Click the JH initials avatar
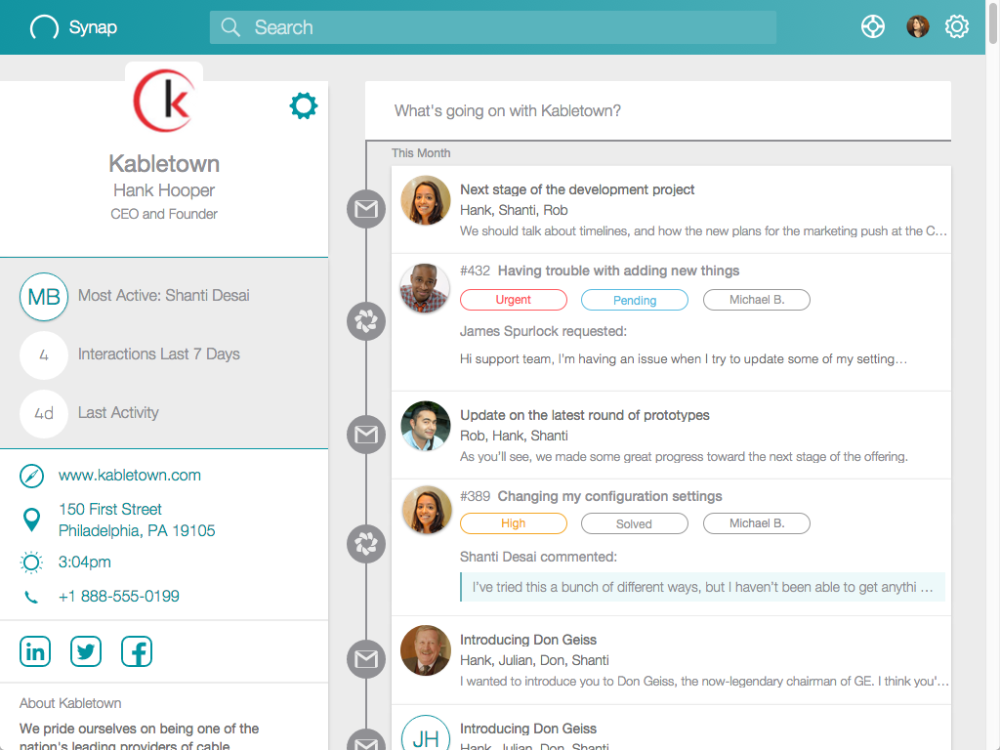 click(425, 735)
